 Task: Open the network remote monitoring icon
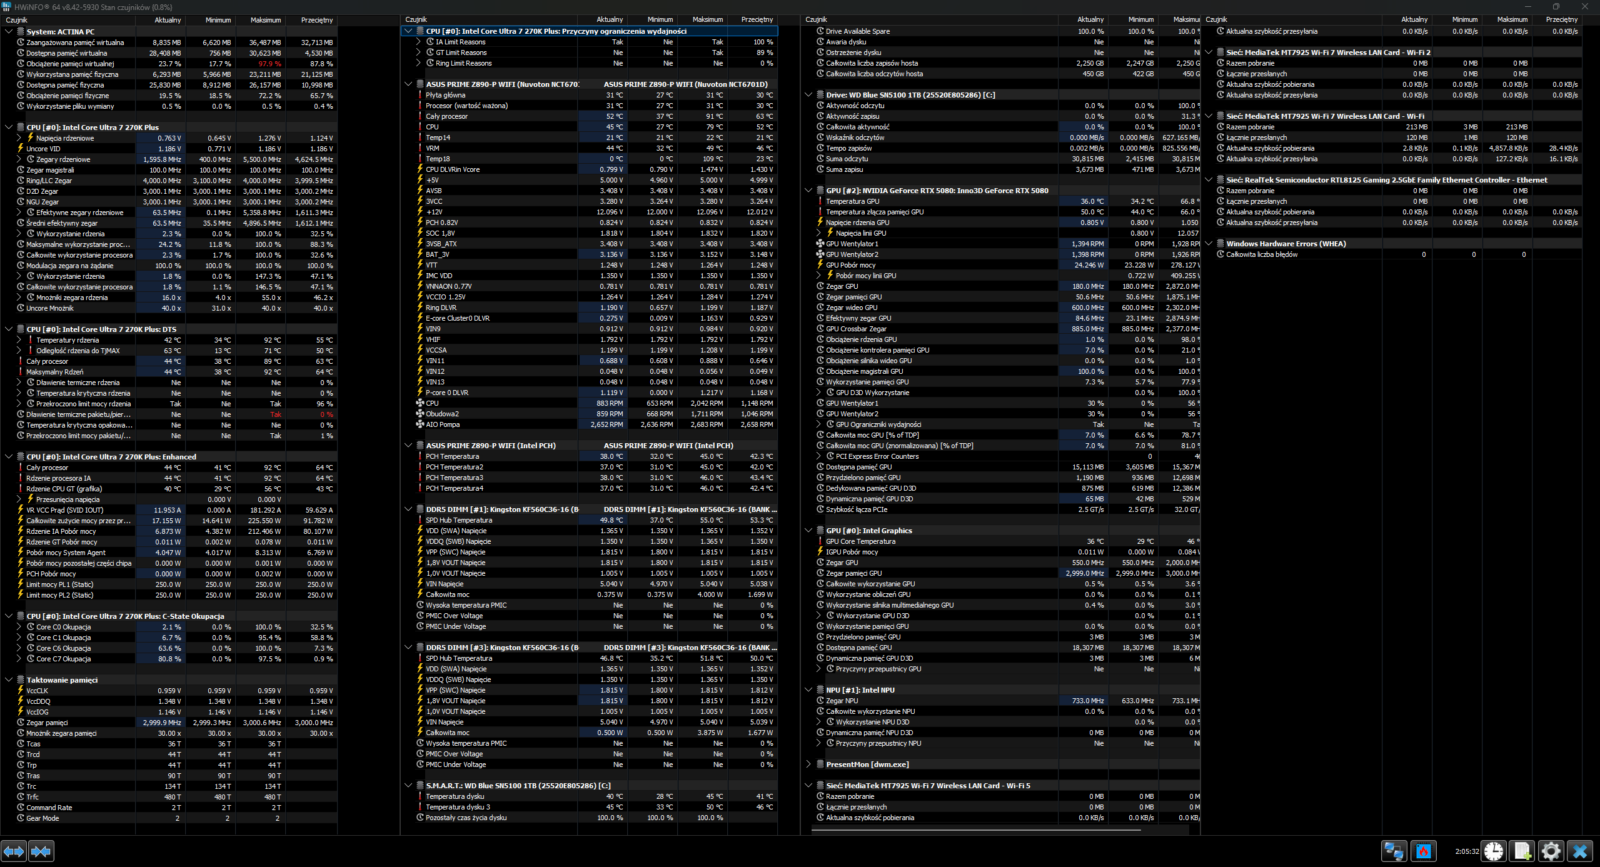click(1393, 851)
